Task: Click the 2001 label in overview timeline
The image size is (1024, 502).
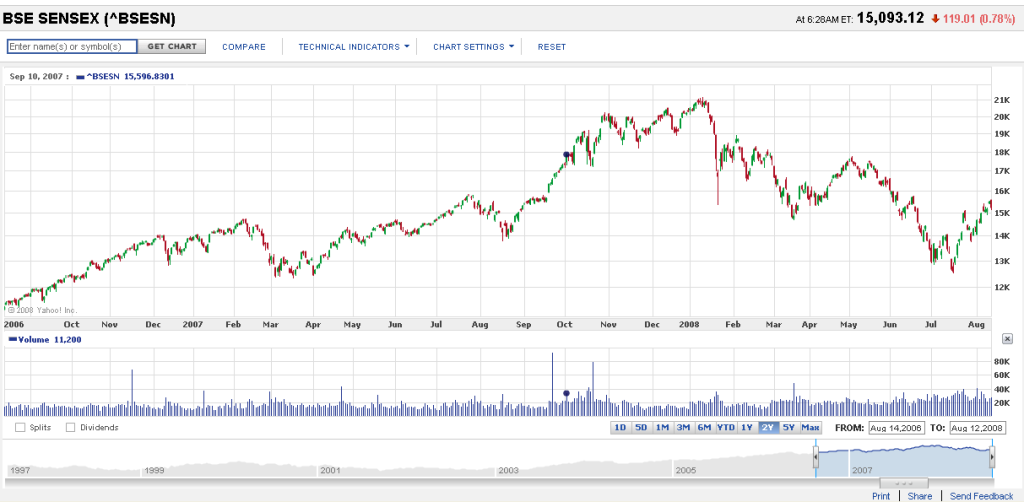Action: tap(330, 470)
